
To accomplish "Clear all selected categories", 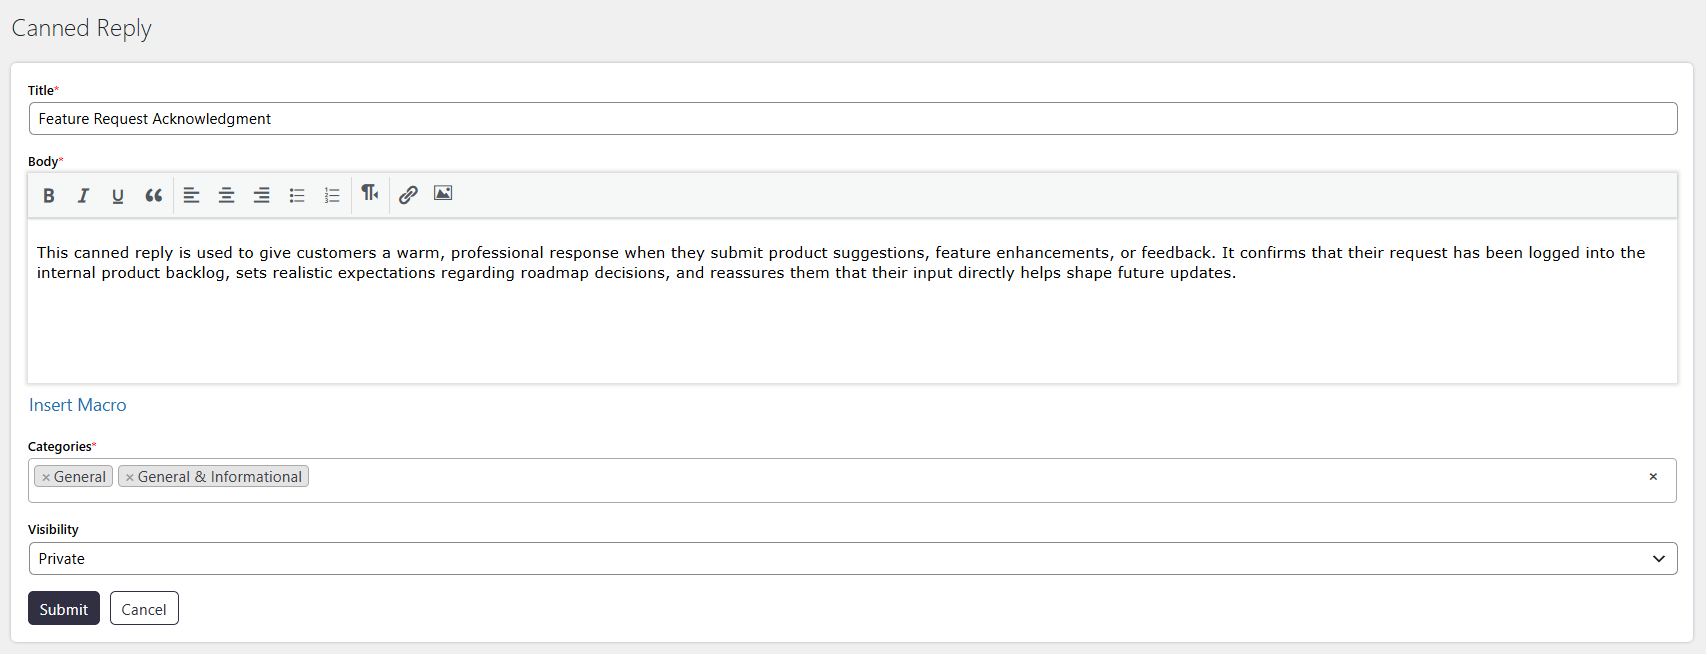I will 1653,477.
